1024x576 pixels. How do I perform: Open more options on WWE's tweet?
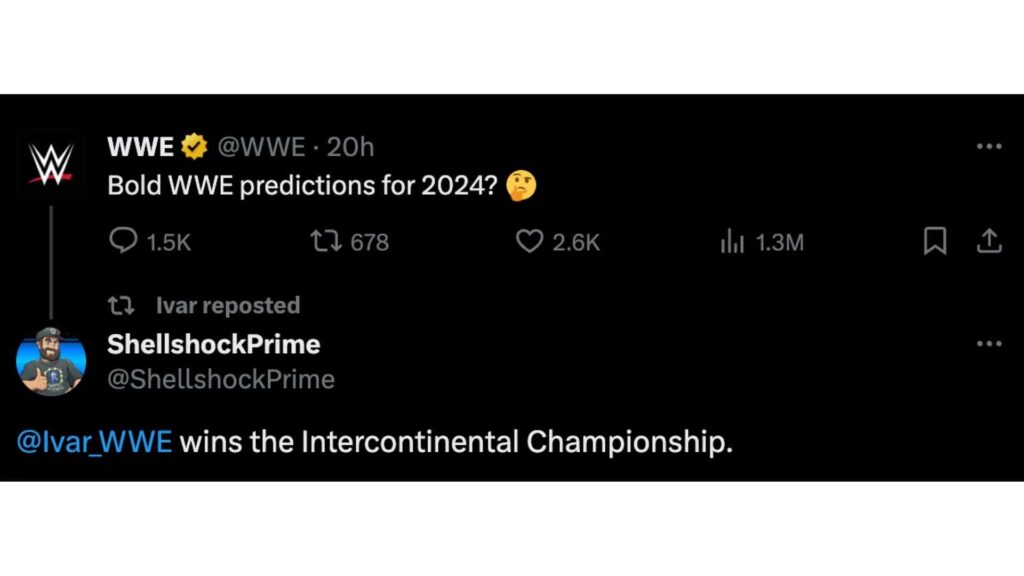pyautogui.click(x=988, y=147)
